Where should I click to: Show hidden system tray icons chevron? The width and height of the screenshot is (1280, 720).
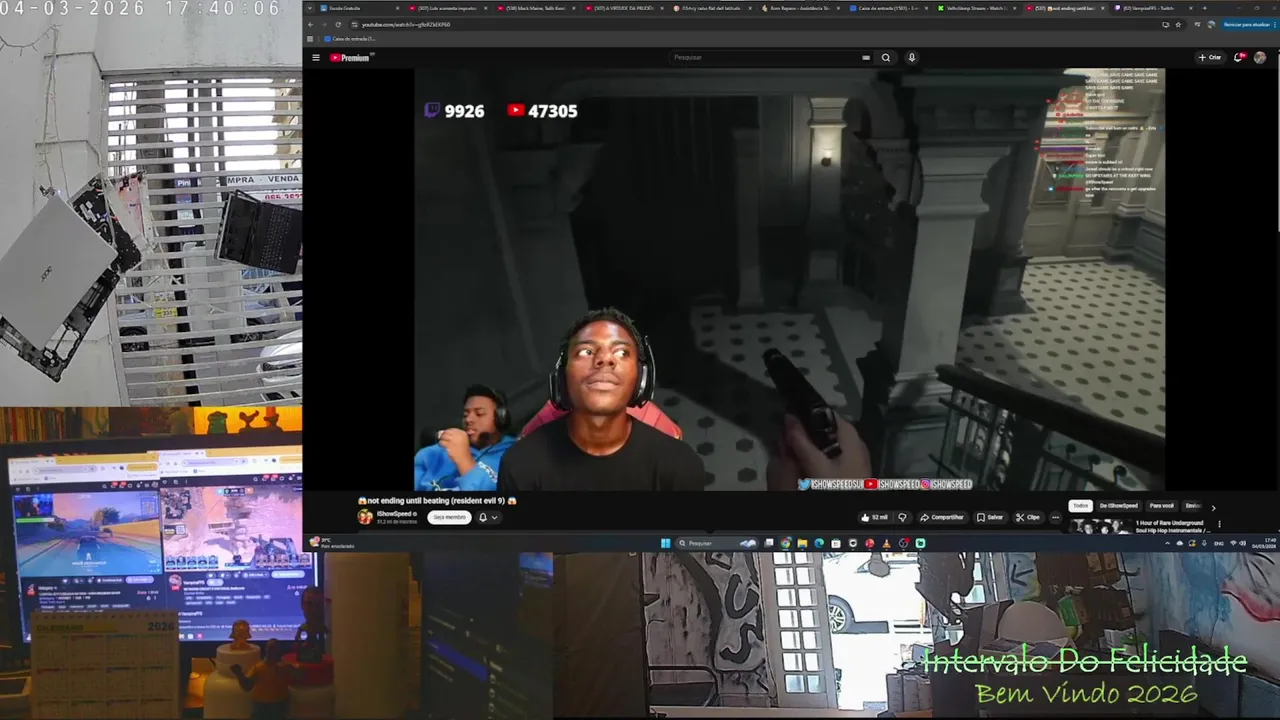click(1167, 543)
